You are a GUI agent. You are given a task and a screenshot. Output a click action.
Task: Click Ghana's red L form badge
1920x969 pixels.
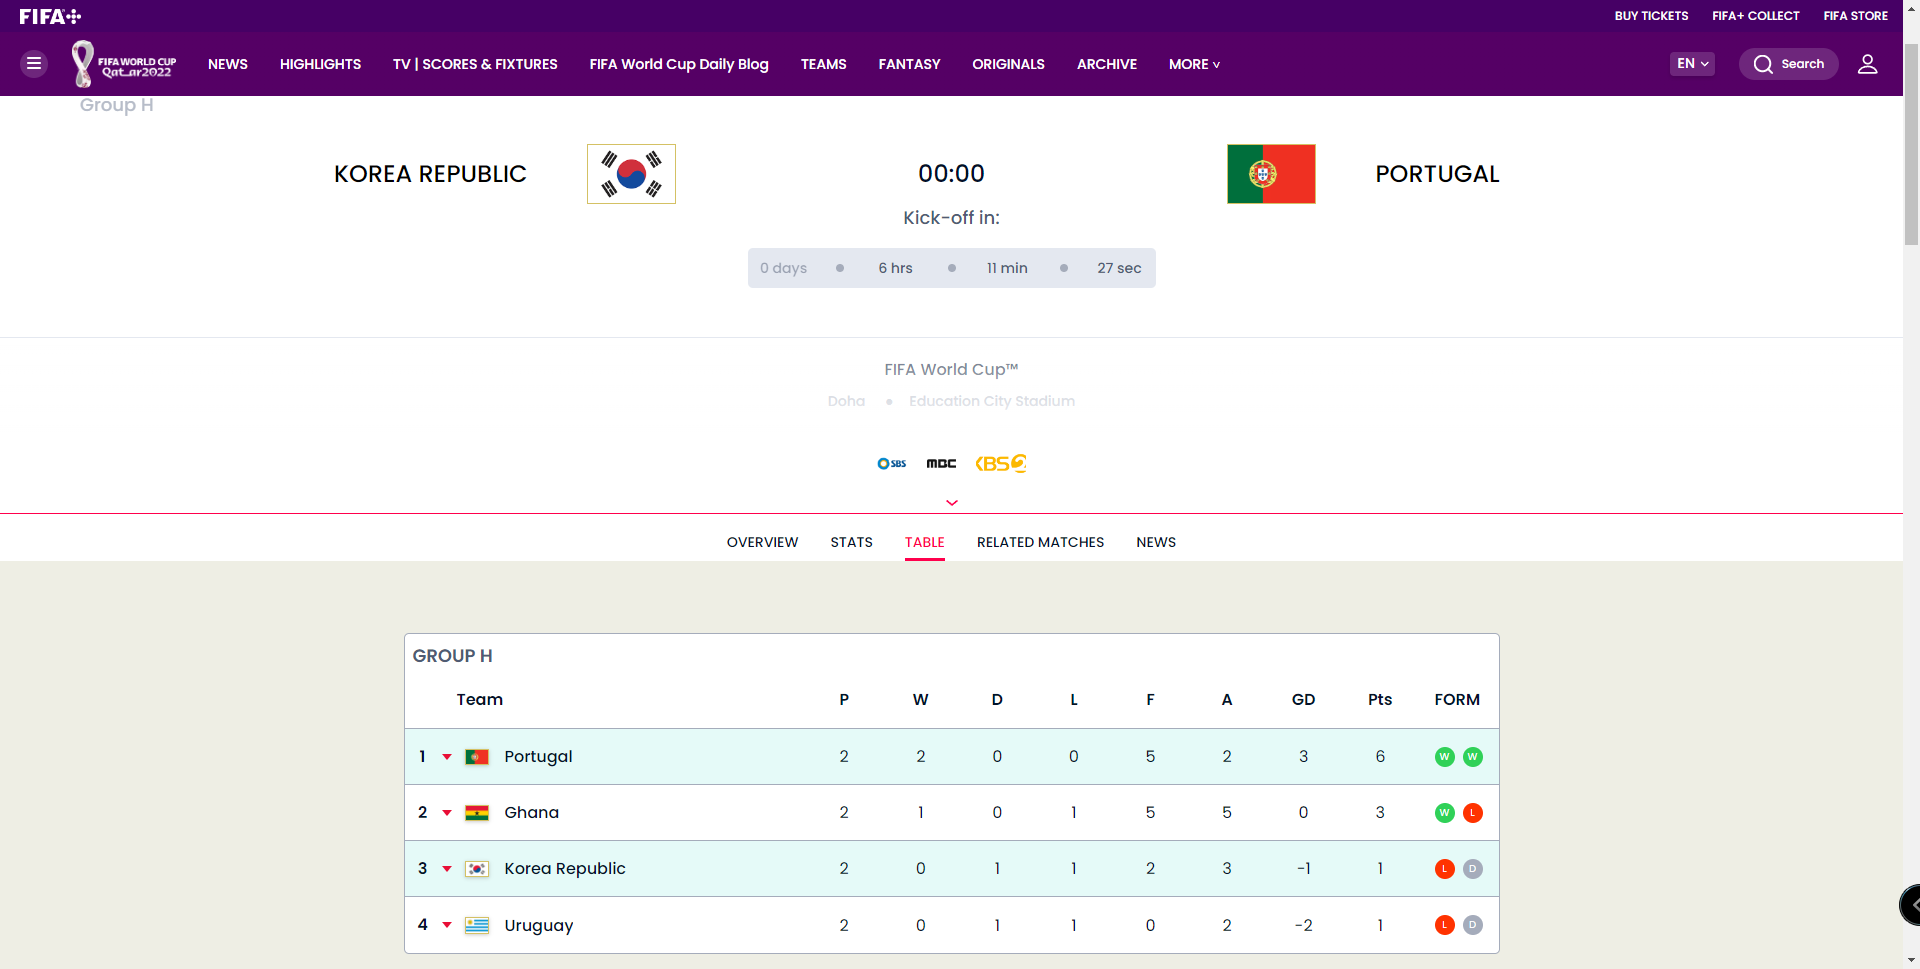1472,813
